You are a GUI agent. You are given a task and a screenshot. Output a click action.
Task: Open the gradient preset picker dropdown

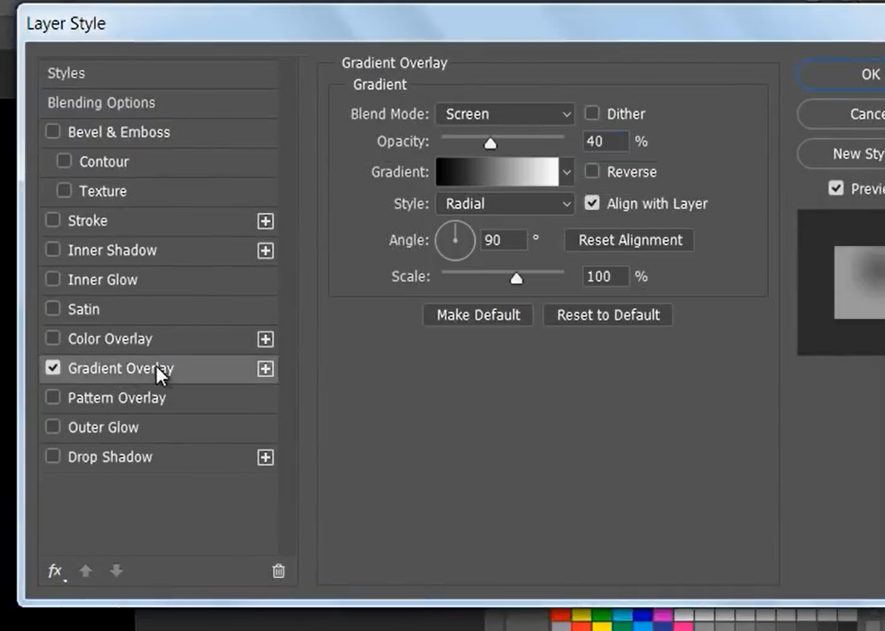coord(566,172)
